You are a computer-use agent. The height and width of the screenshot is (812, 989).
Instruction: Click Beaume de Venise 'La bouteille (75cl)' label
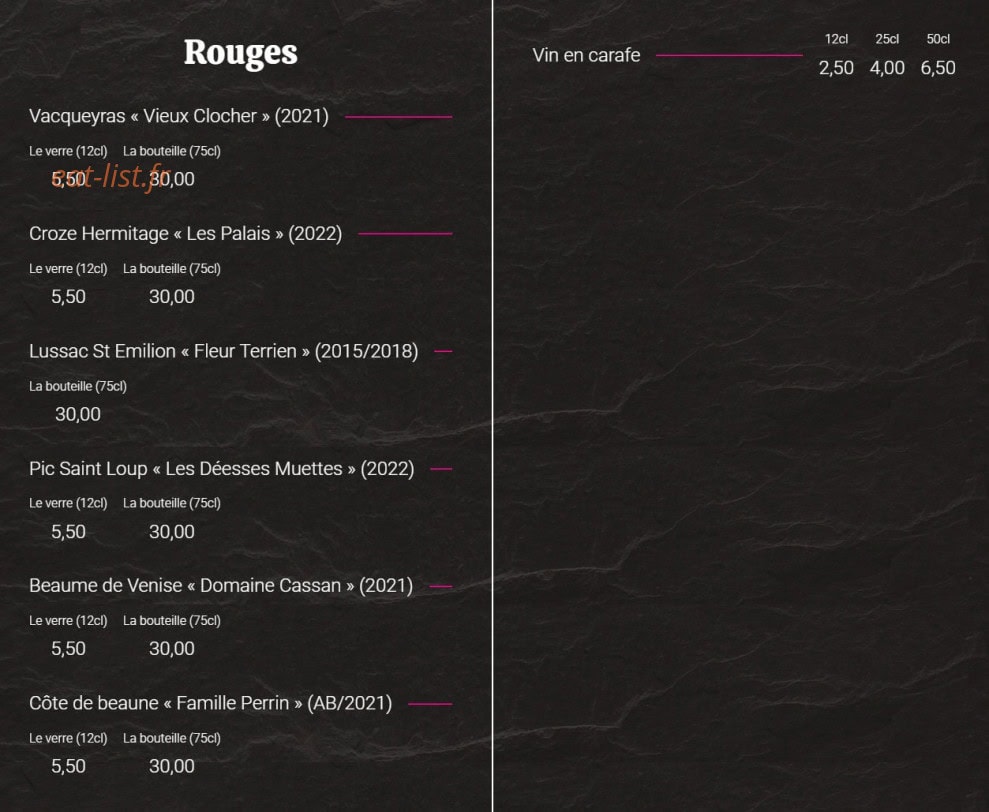pos(172,621)
